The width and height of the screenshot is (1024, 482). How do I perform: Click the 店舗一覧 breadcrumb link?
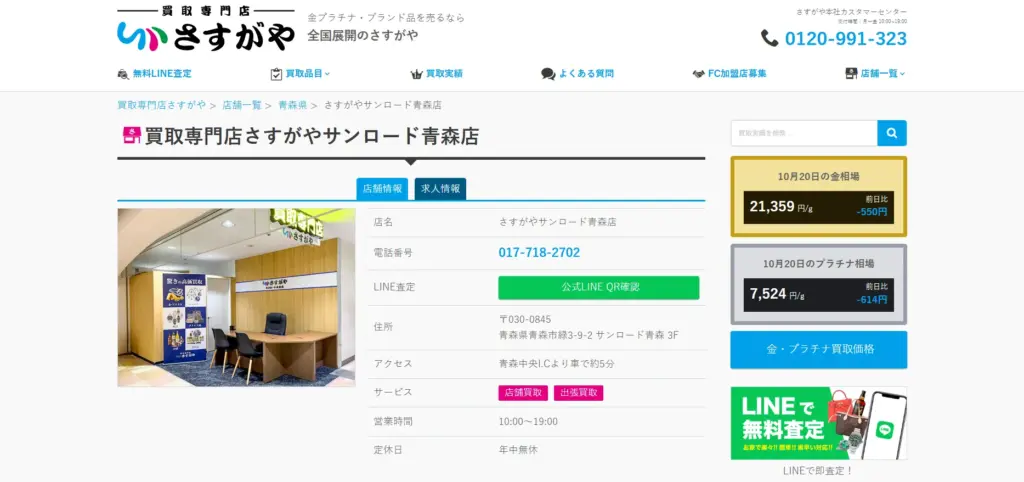coord(242,105)
